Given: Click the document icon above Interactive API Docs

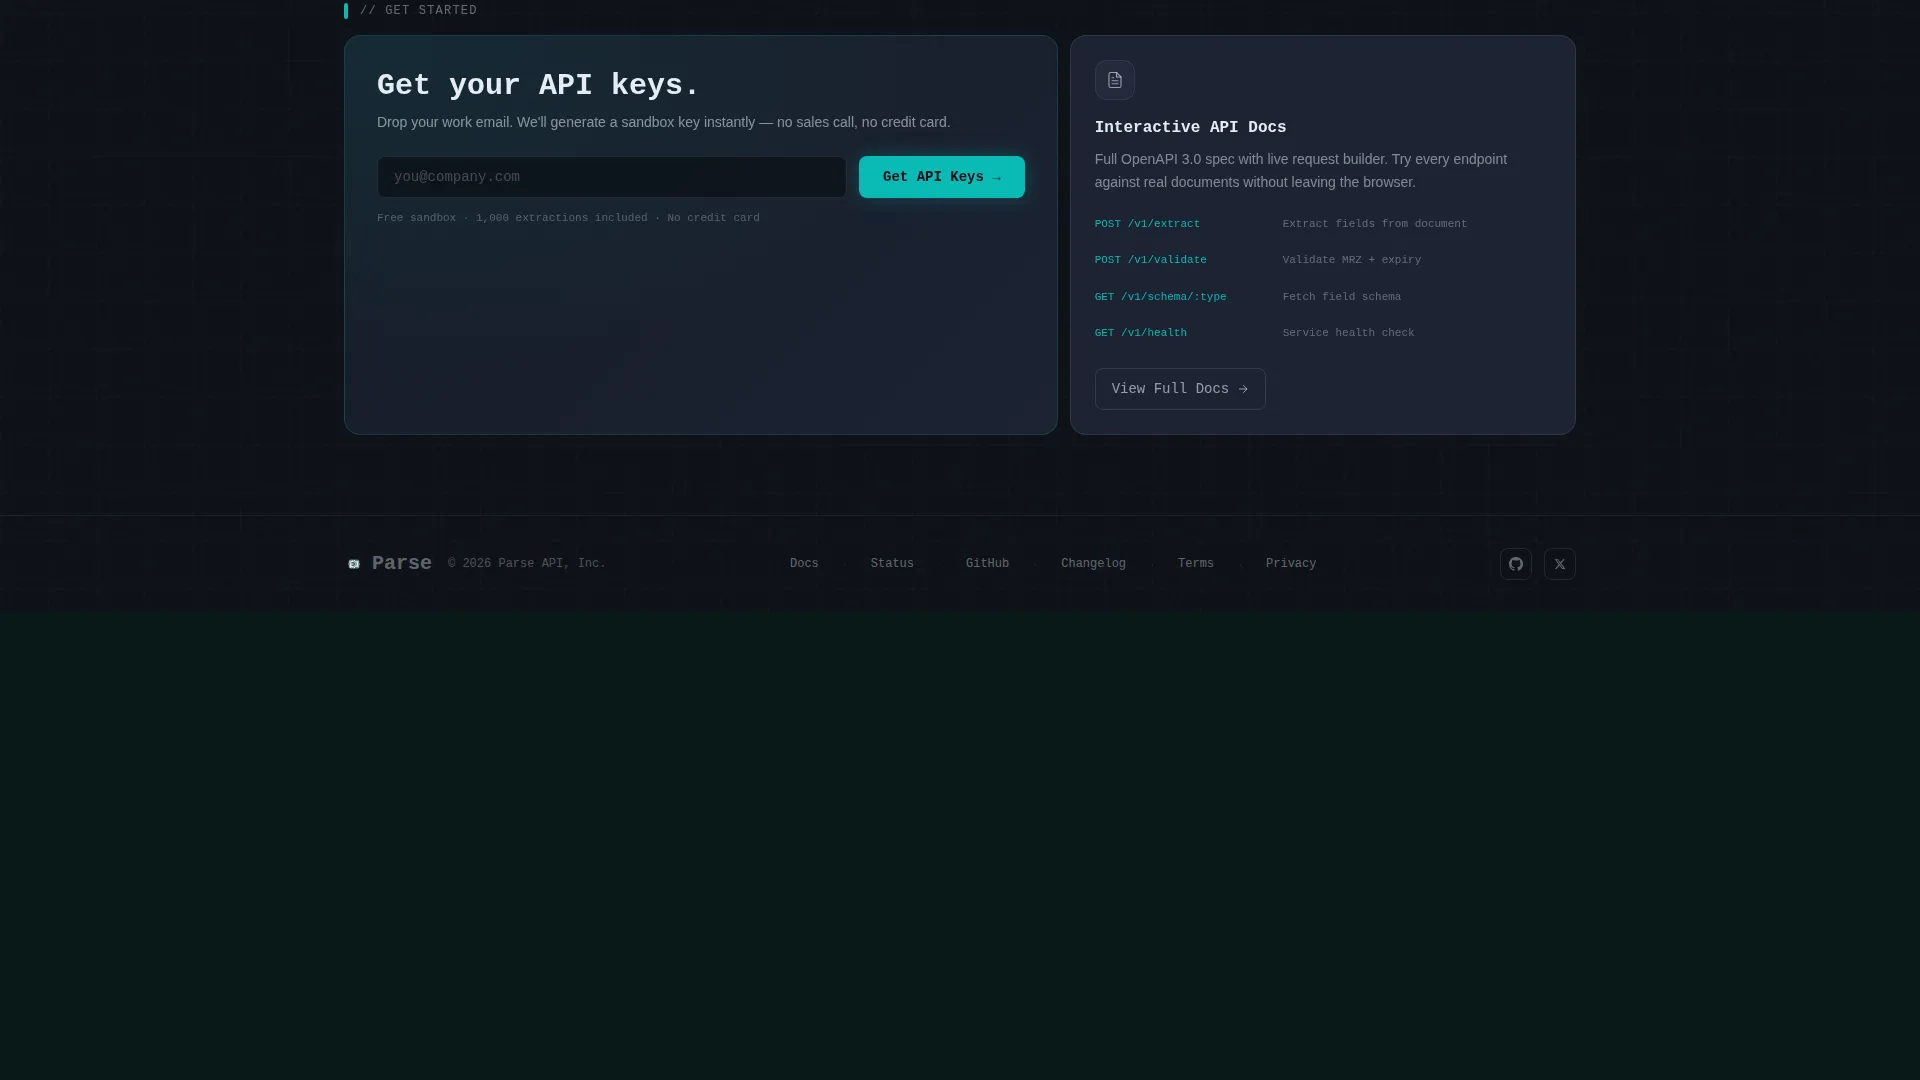Looking at the screenshot, I should click(x=1114, y=80).
